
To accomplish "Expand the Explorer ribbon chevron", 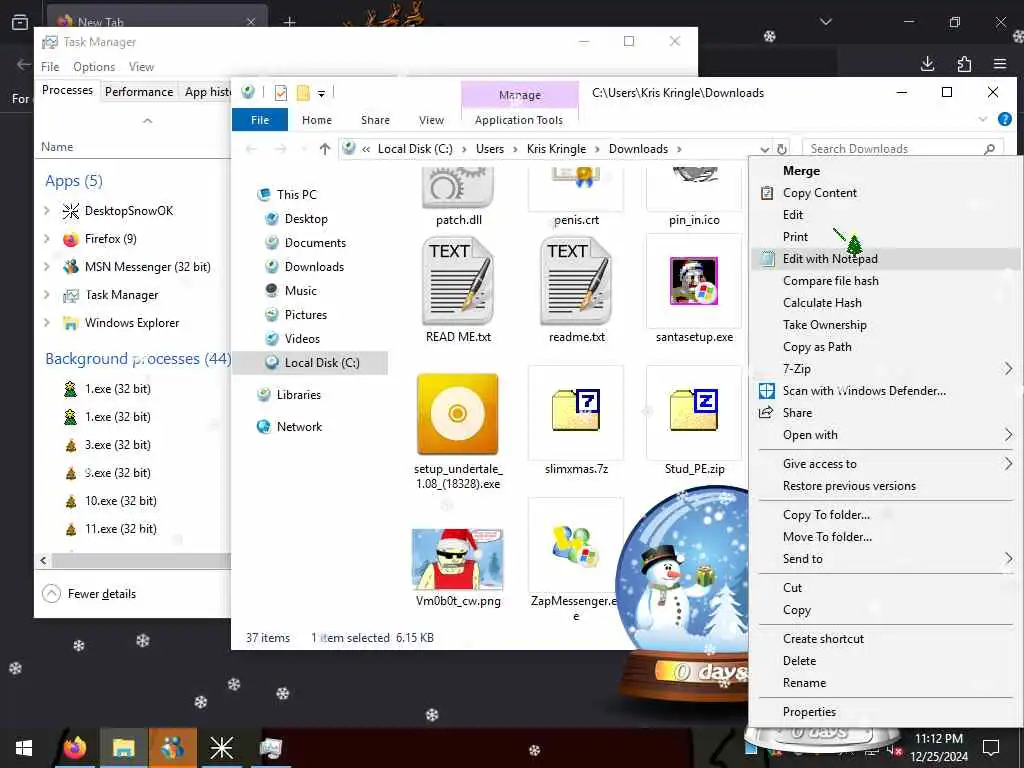I will 983,119.
